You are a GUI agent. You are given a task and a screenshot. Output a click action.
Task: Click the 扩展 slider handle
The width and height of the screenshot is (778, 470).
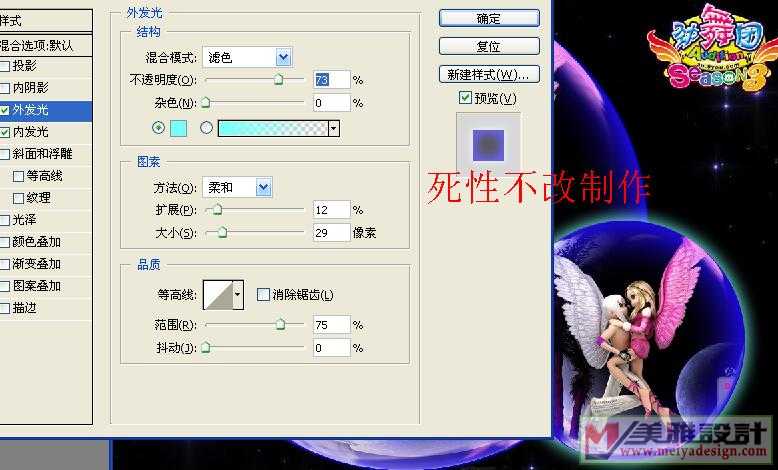pos(217,209)
